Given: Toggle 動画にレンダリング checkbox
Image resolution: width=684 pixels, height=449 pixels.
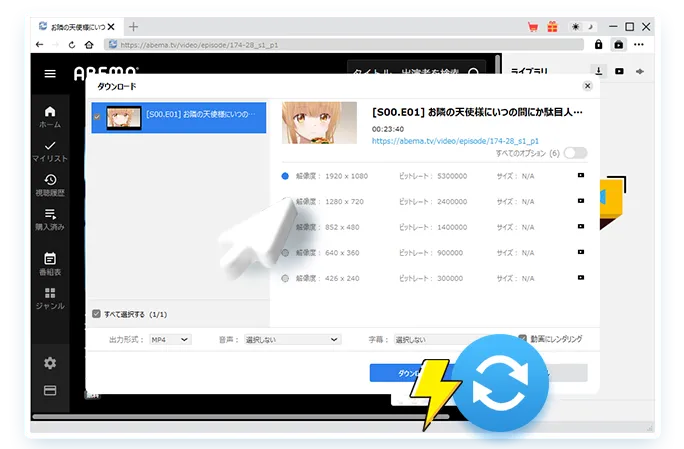Looking at the screenshot, I should [x=522, y=339].
